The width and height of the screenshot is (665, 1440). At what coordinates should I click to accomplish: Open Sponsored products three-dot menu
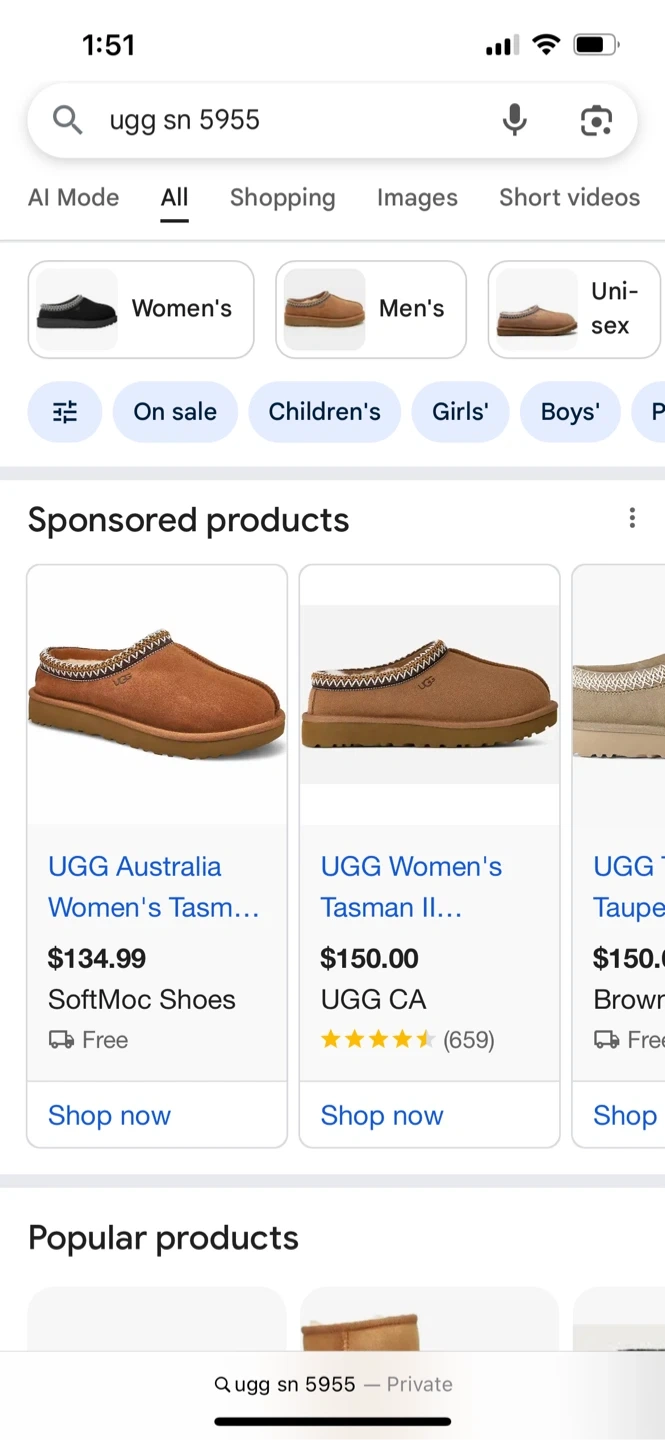coord(632,518)
